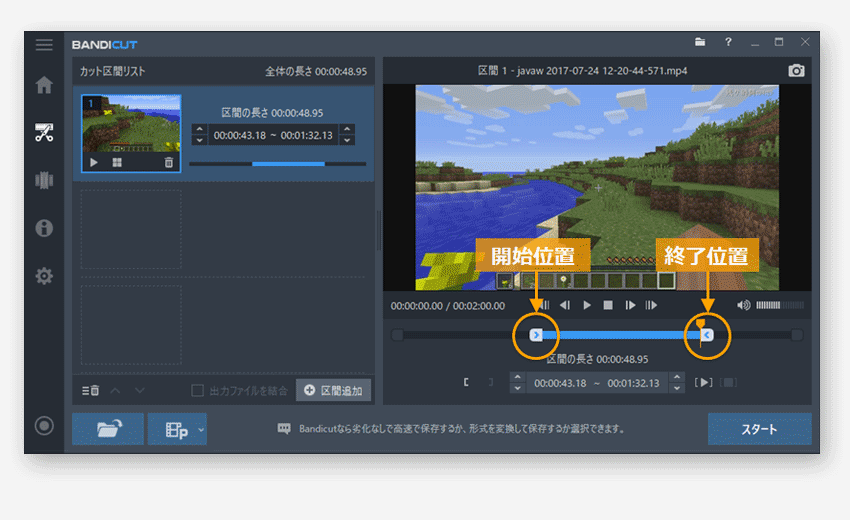Screen dimensions: 850x520
Task: Open the hamburger menu in Bandicut sidebar
Action: [44, 44]
